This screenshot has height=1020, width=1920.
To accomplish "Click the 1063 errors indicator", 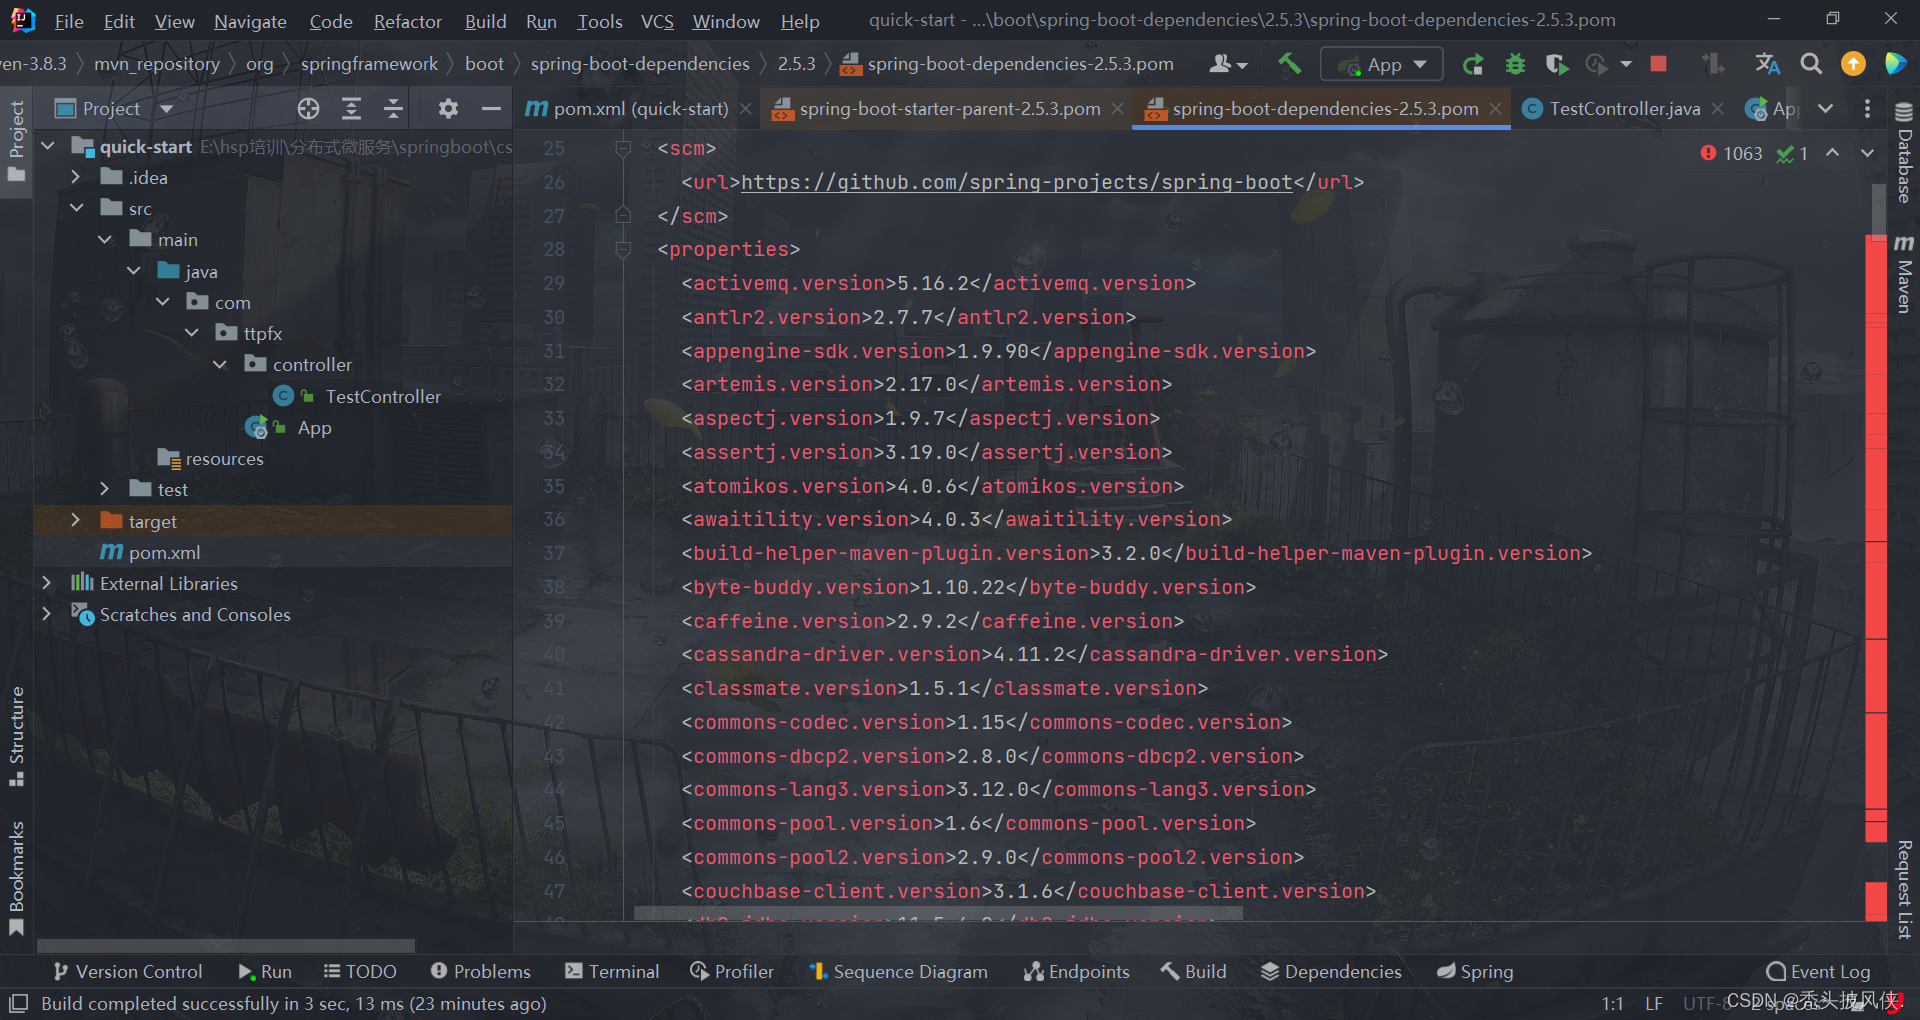I will [1731, 153].
